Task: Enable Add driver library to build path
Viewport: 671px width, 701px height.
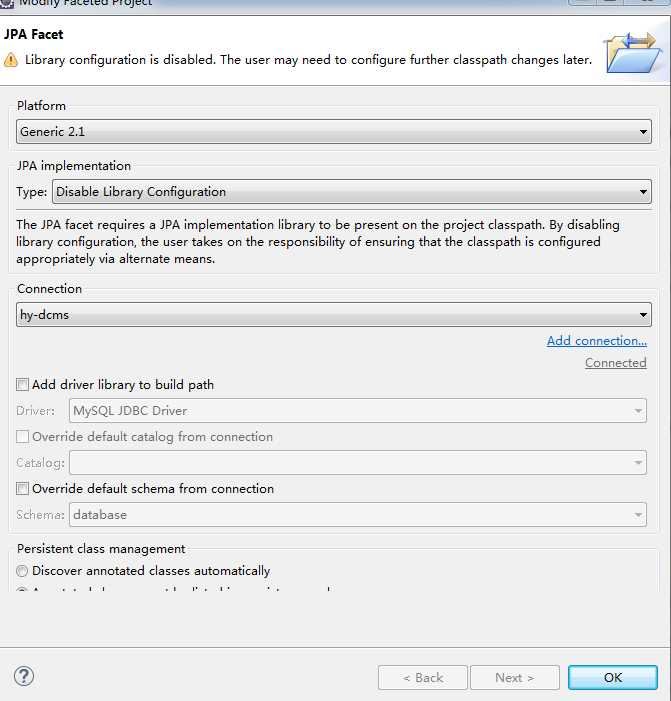Action: coord(23,385)
